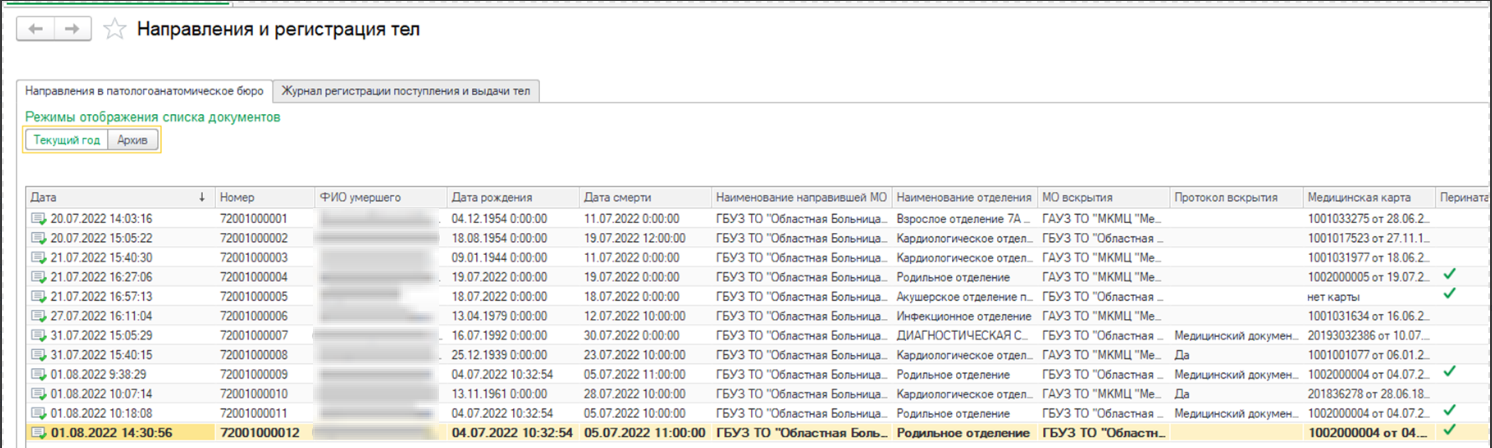The height and width of the screenshot is (448, 1492).
Task: Click the forward navigation arrow
Action: [x=71, y=30]
